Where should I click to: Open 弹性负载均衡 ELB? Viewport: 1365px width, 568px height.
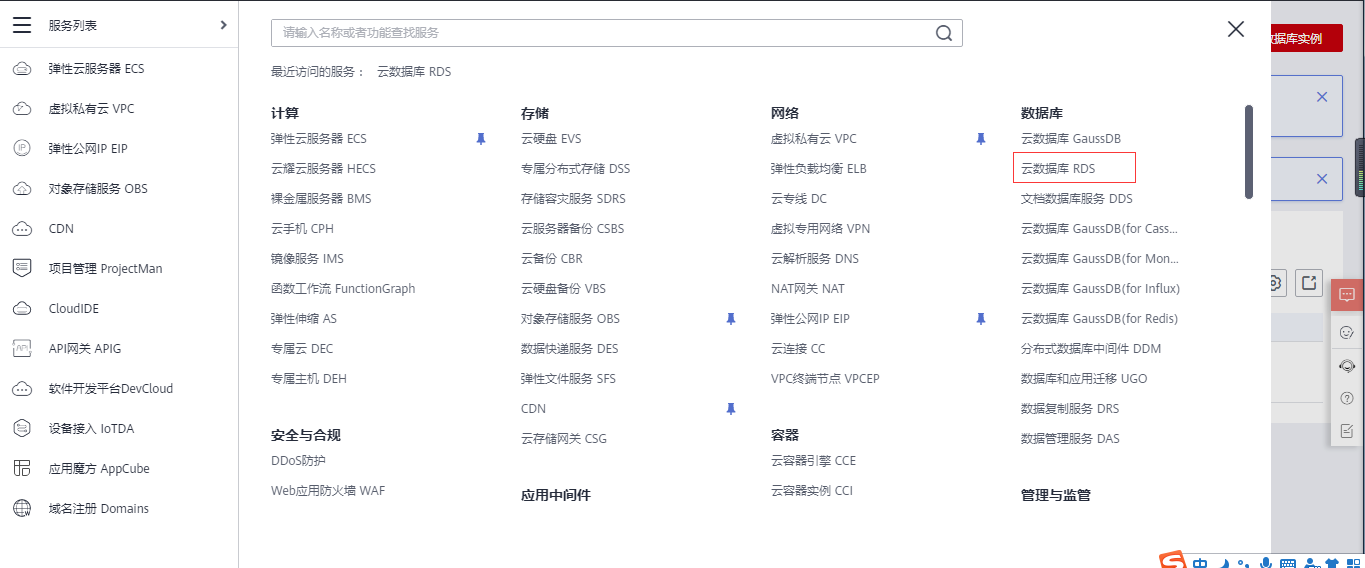819,169
